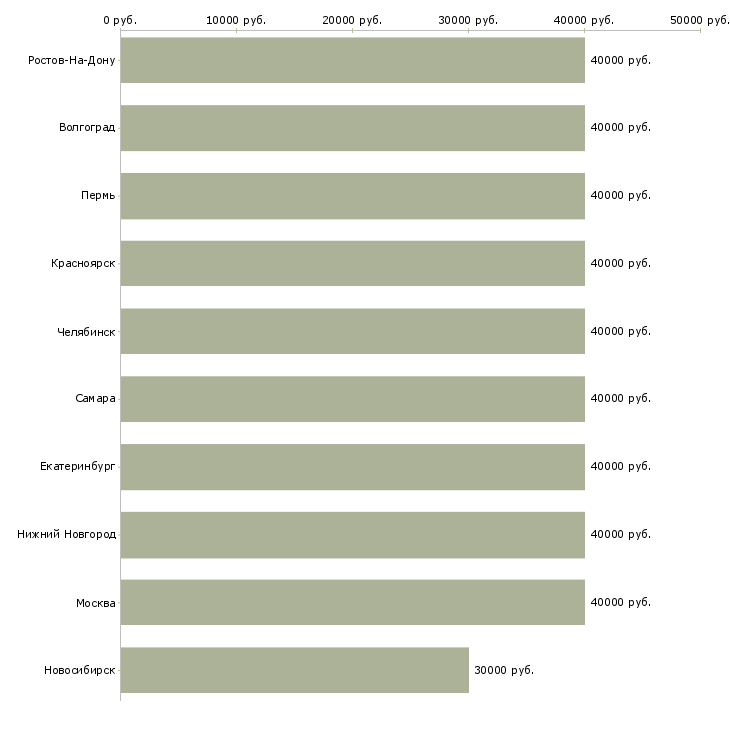Select the Красноярск bar
The width and height of the screenshot is (730, 730).
352,263
